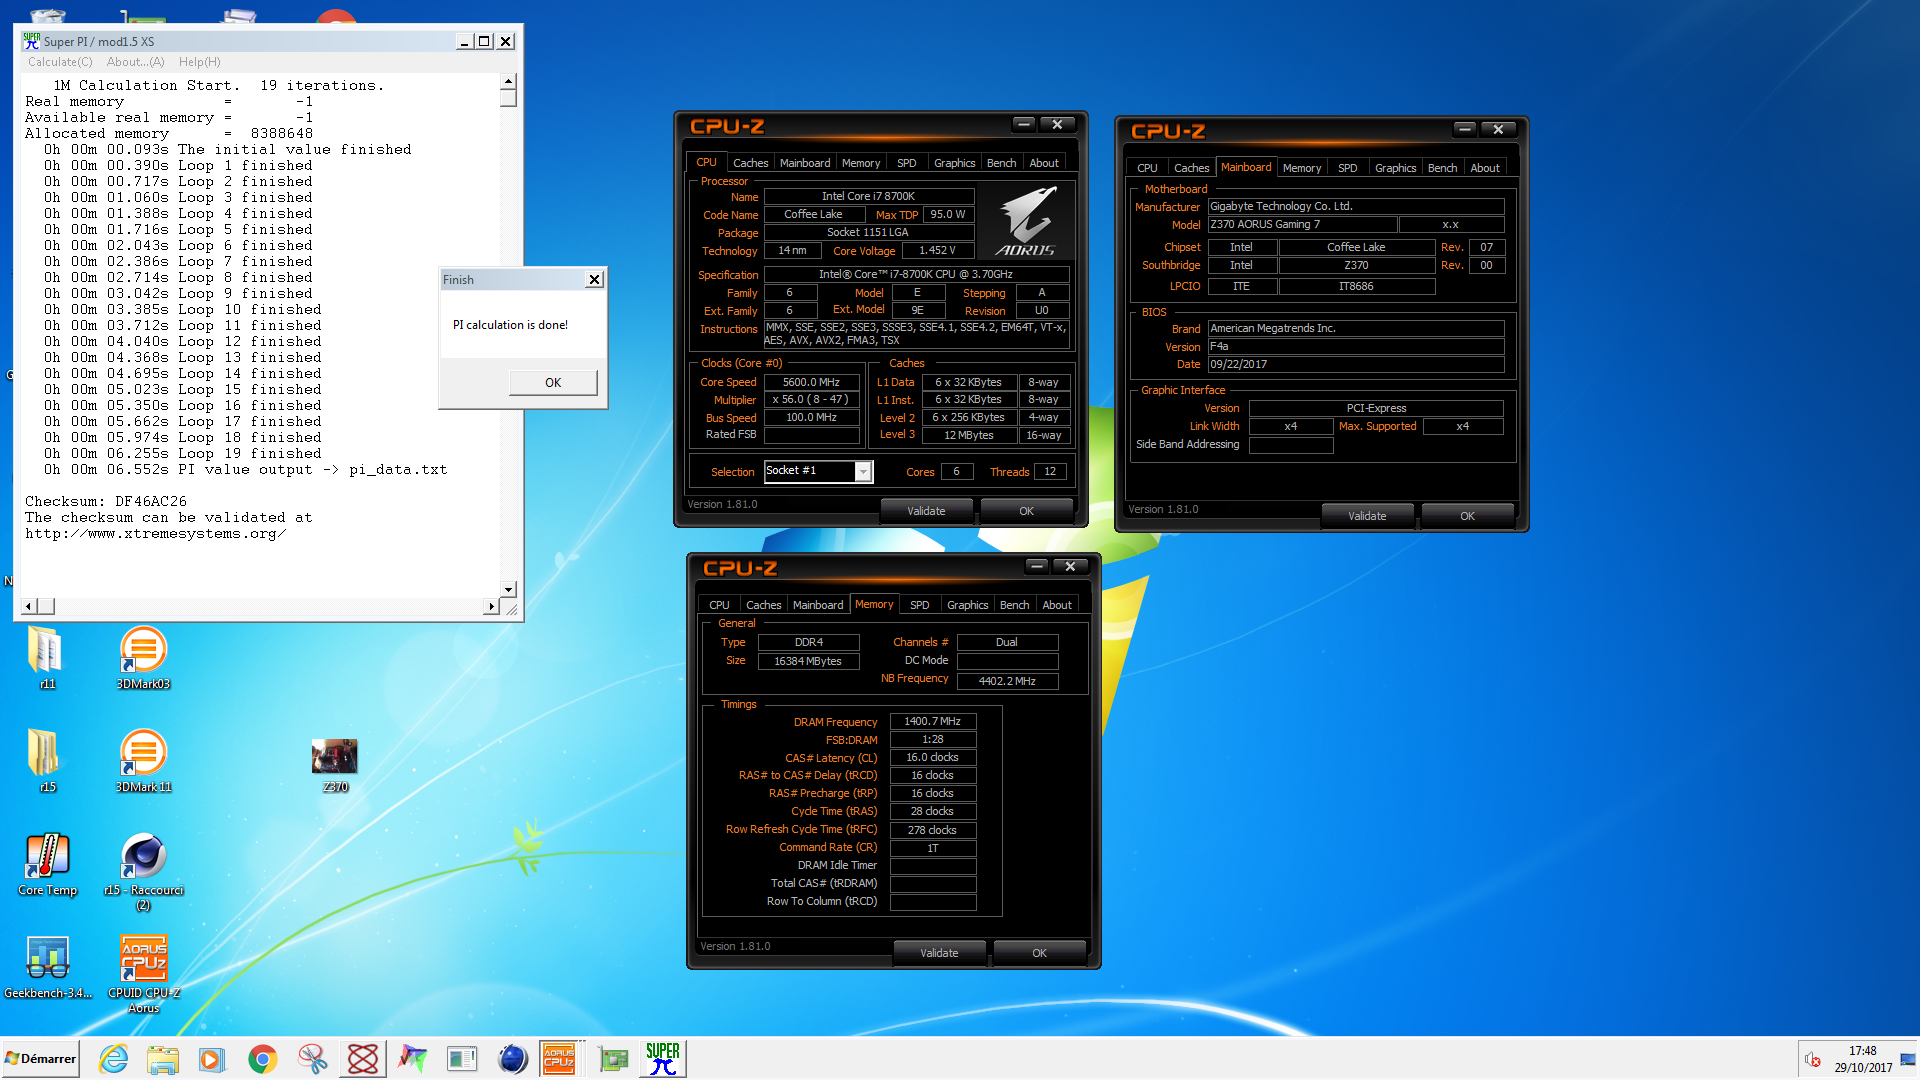Open the Help(H) menu in Super PI
This screenshot has height=1080, width=1920.
[199, 62]
